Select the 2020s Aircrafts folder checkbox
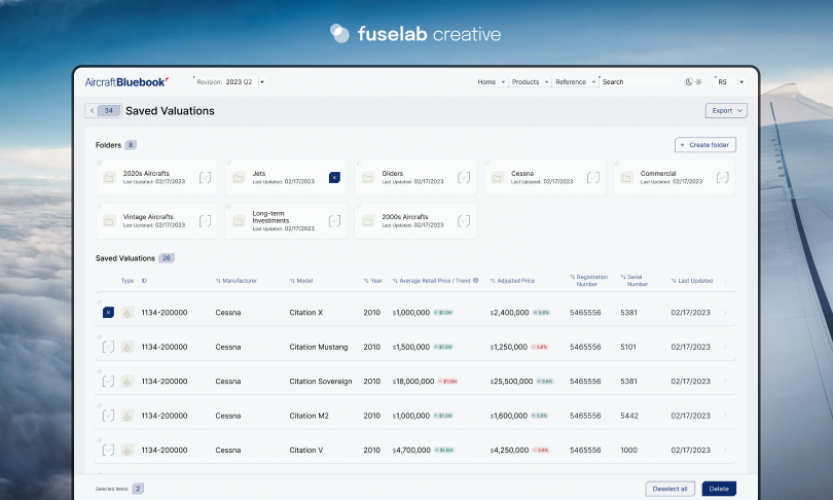 click(205, 177)
